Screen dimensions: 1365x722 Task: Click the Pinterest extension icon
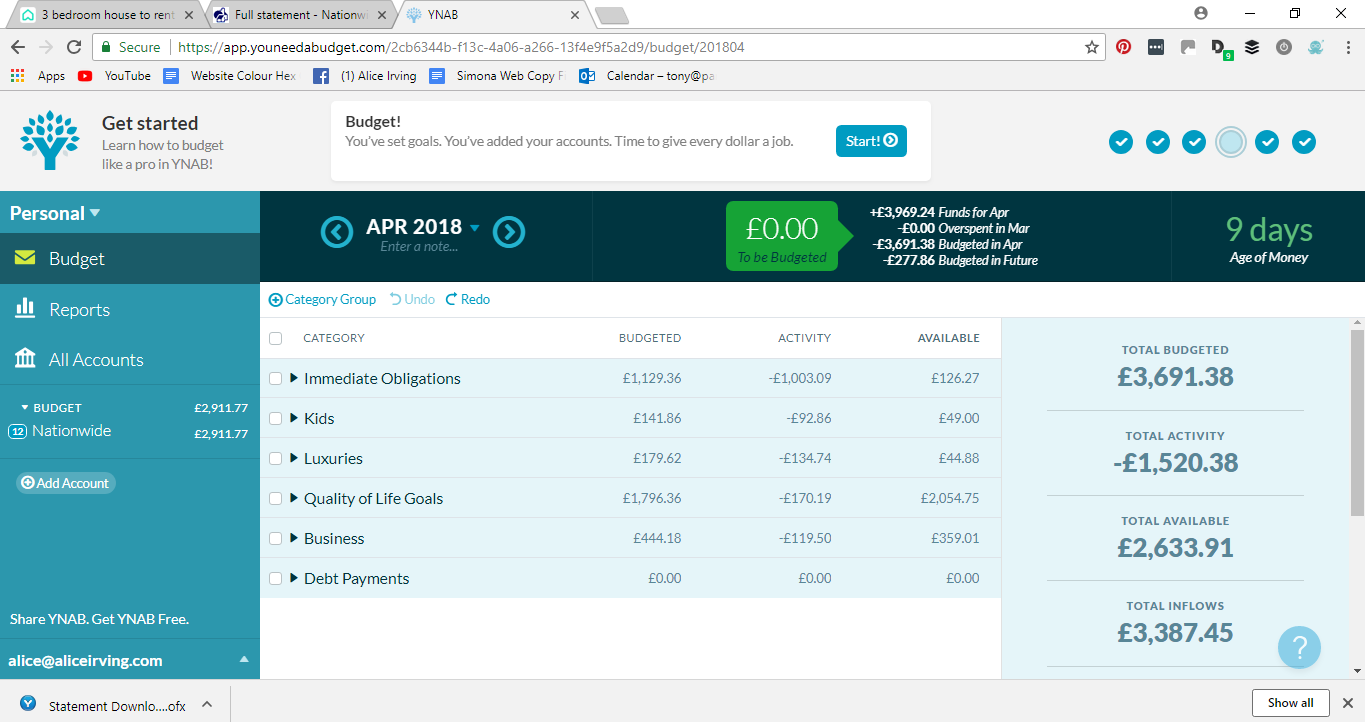[1124, 47]
